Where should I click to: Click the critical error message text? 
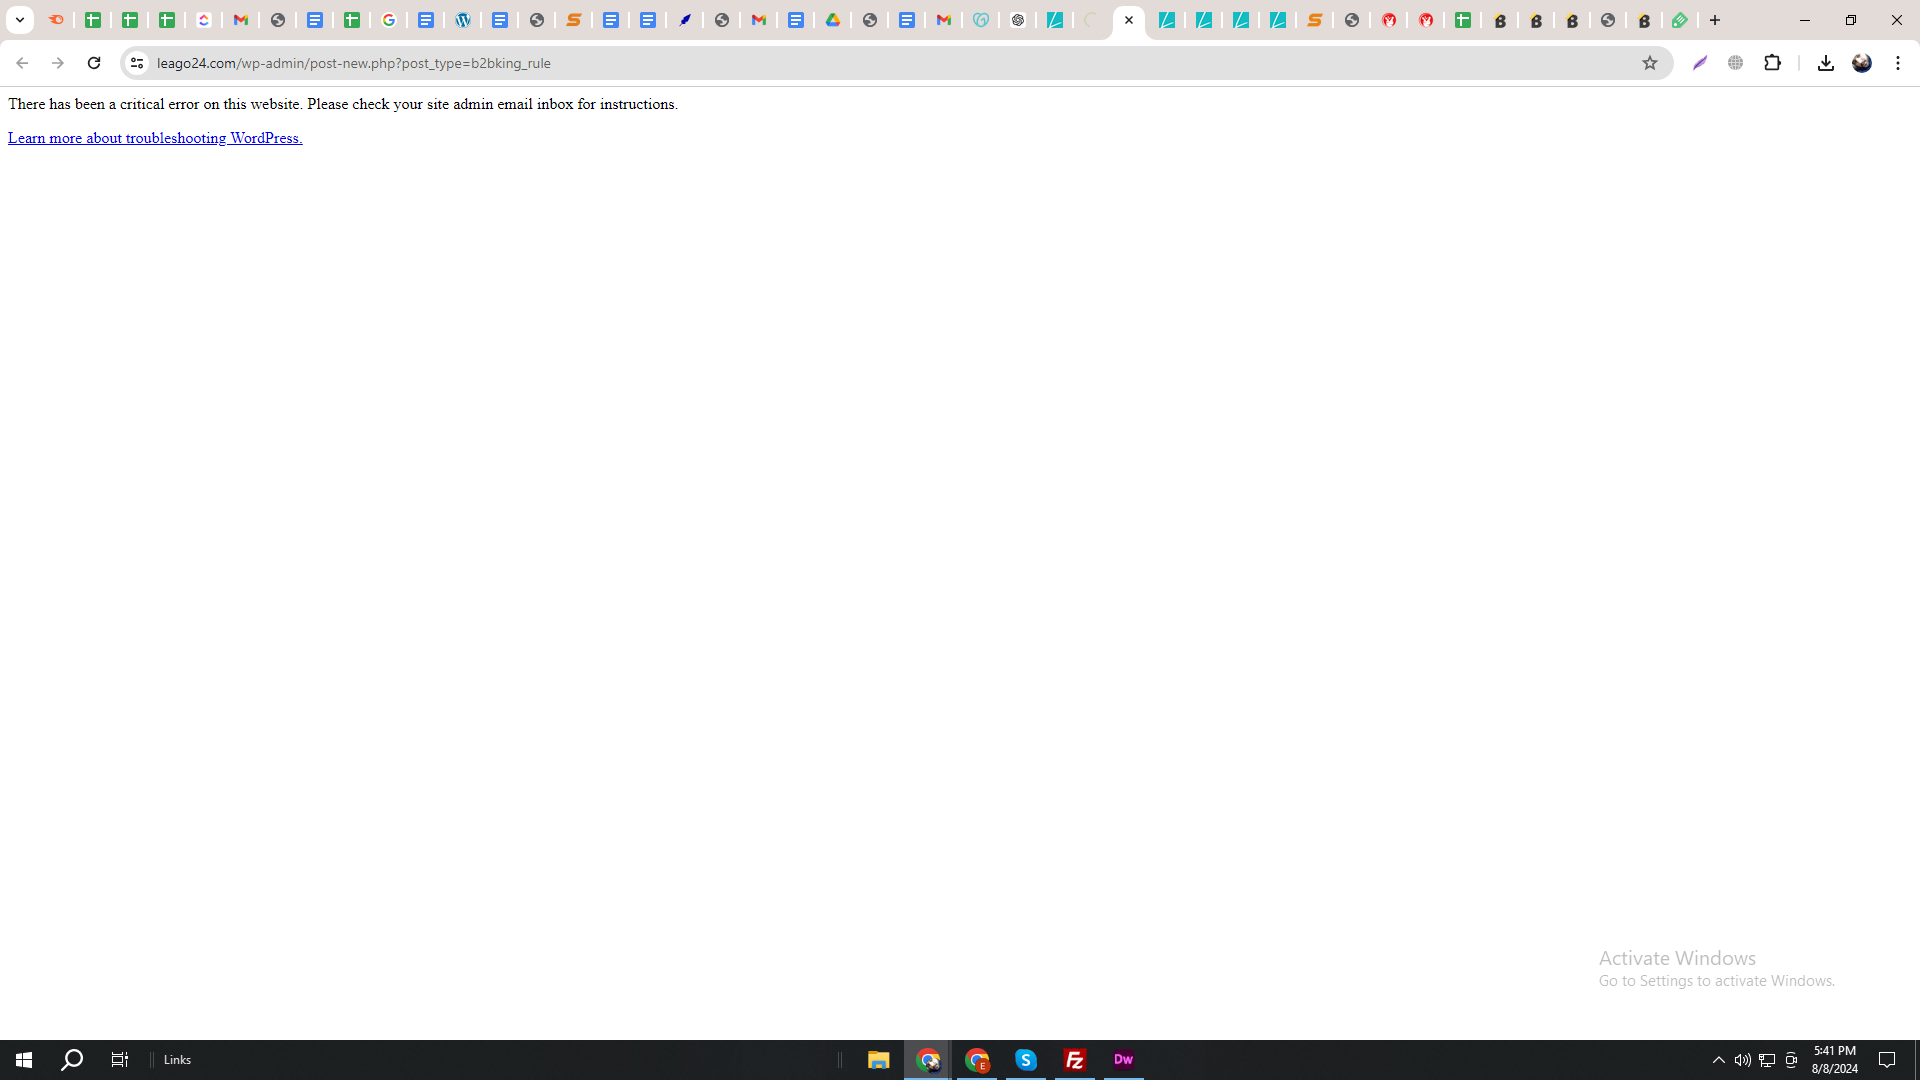coord(343,104)
